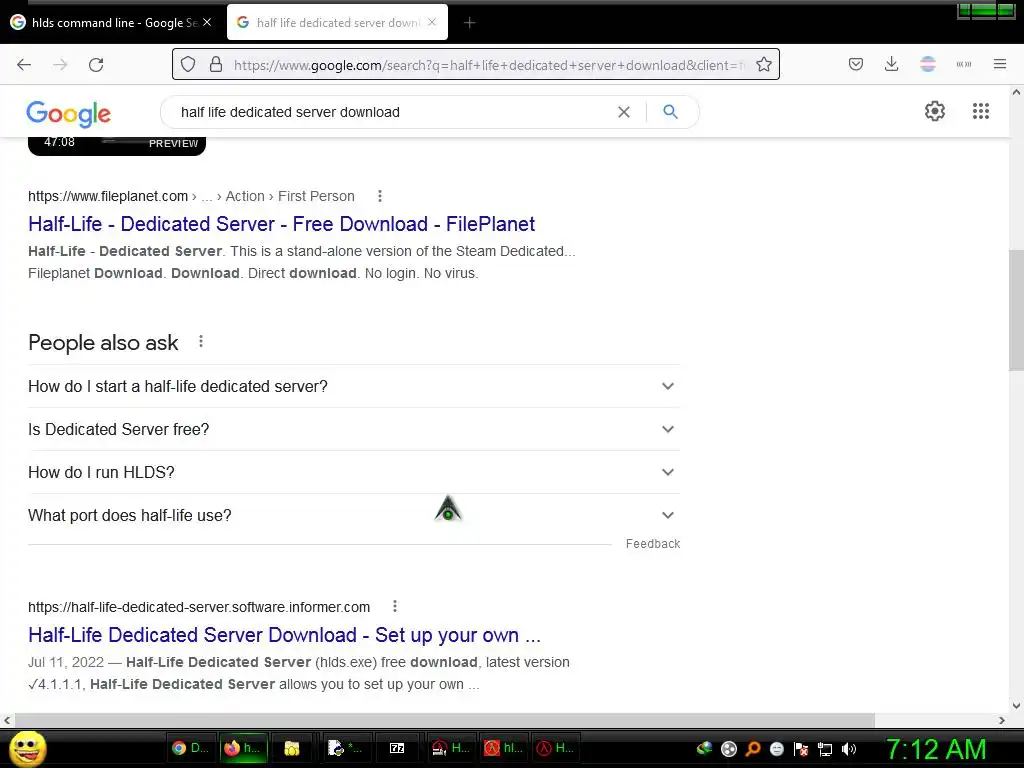Image resolution: width=1024 pixels, height=768 pixels.
Task: Click the extension icon beside the hamburger menu
Action: coord(964,64)
